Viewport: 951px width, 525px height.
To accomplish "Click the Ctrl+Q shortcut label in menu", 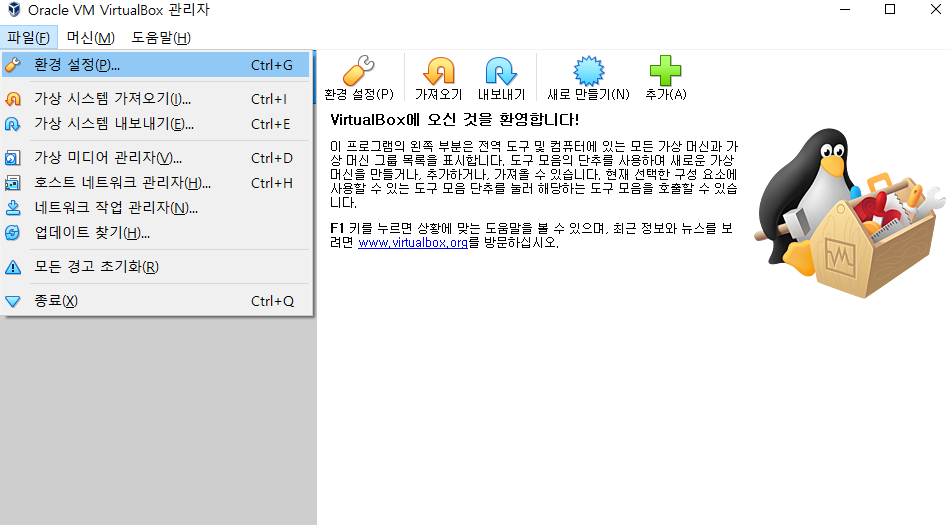I will tap(272, 301).
